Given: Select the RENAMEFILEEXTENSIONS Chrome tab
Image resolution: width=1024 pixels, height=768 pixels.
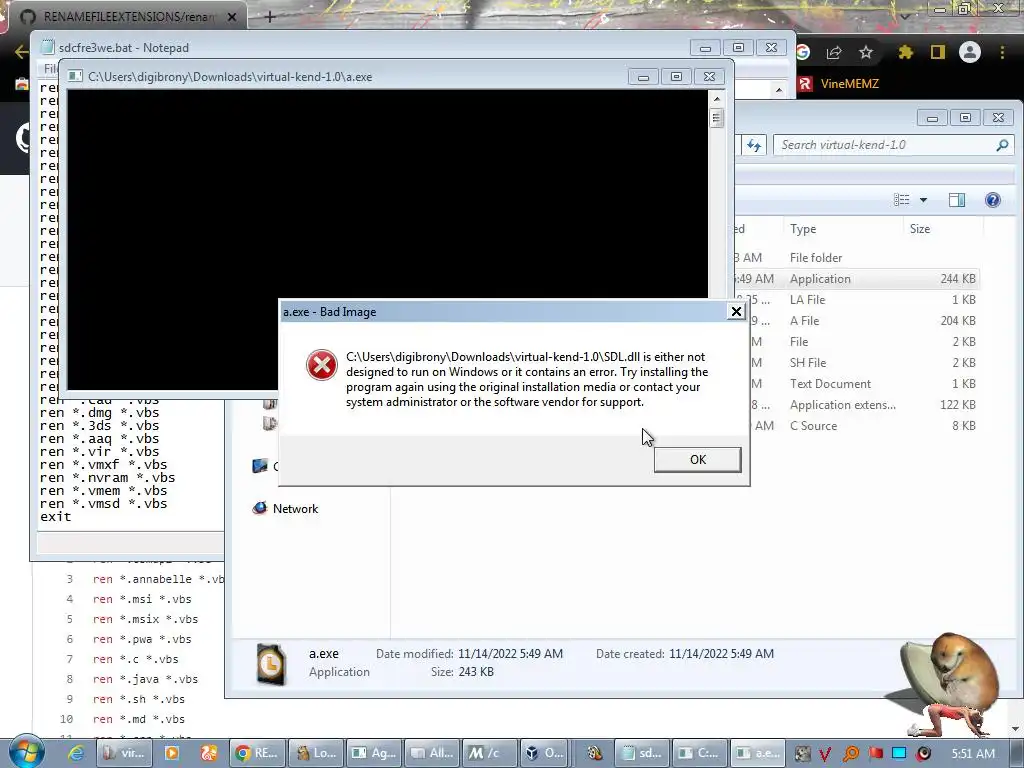Looking at the screenshot, I should point(127,17).
